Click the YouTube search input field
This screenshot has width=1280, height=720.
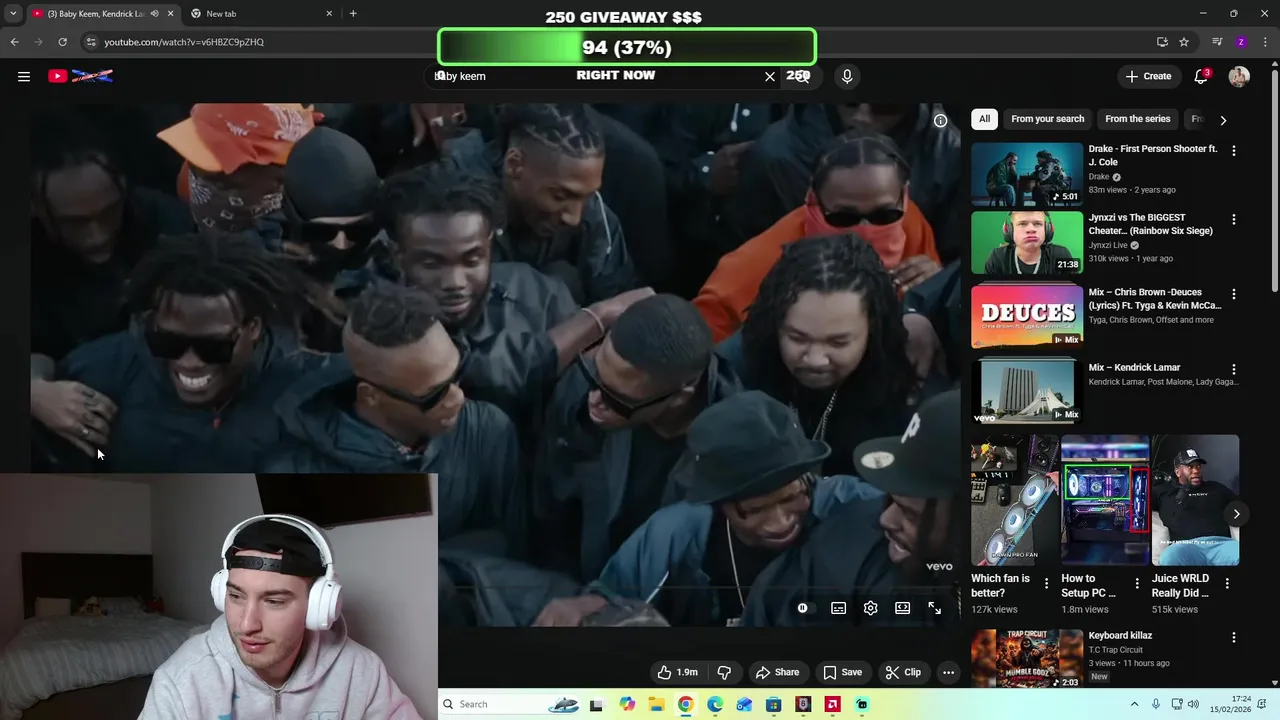pos(600,76)
